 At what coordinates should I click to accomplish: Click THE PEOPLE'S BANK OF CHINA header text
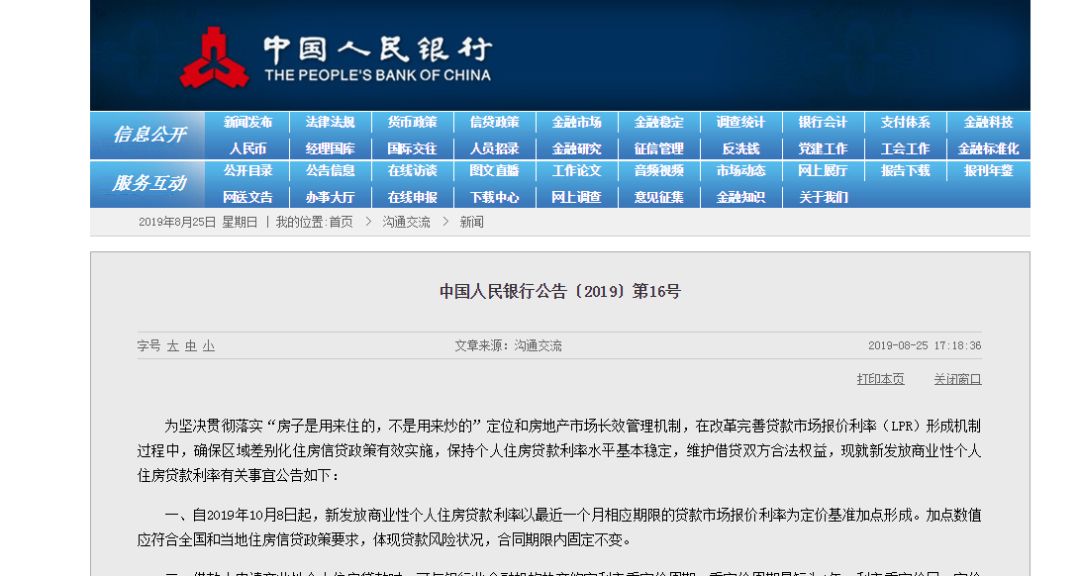click(377, 75)
